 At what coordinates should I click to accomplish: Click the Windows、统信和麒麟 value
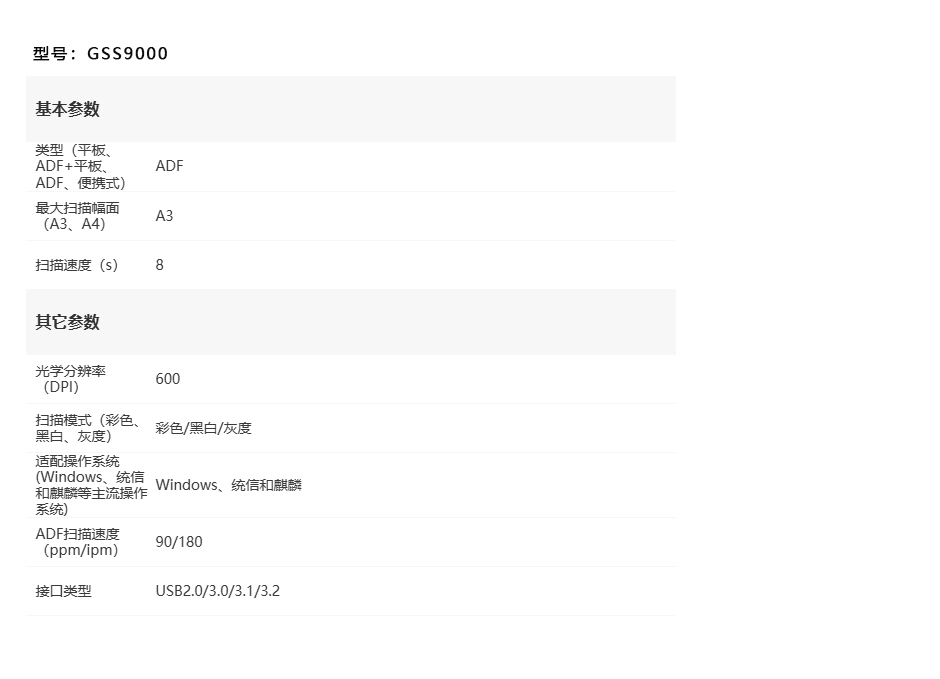(x=229, y=485)
